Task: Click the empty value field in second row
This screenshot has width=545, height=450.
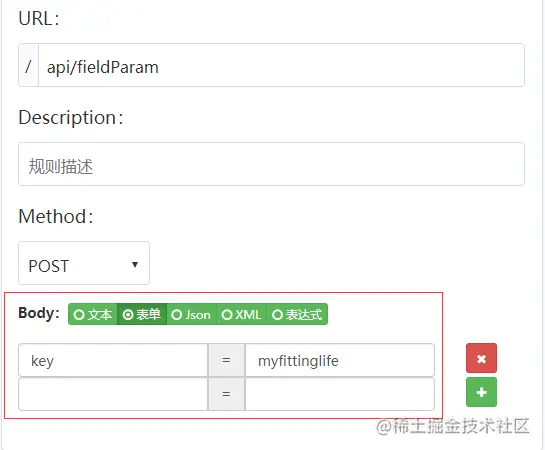Action: coord(340,394)
